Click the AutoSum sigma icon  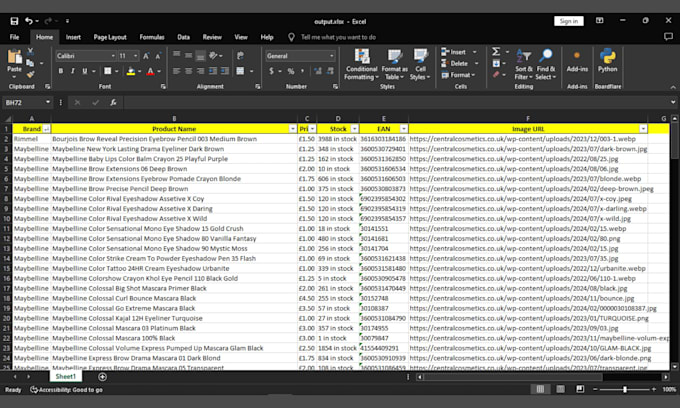[x=496, y=52]
